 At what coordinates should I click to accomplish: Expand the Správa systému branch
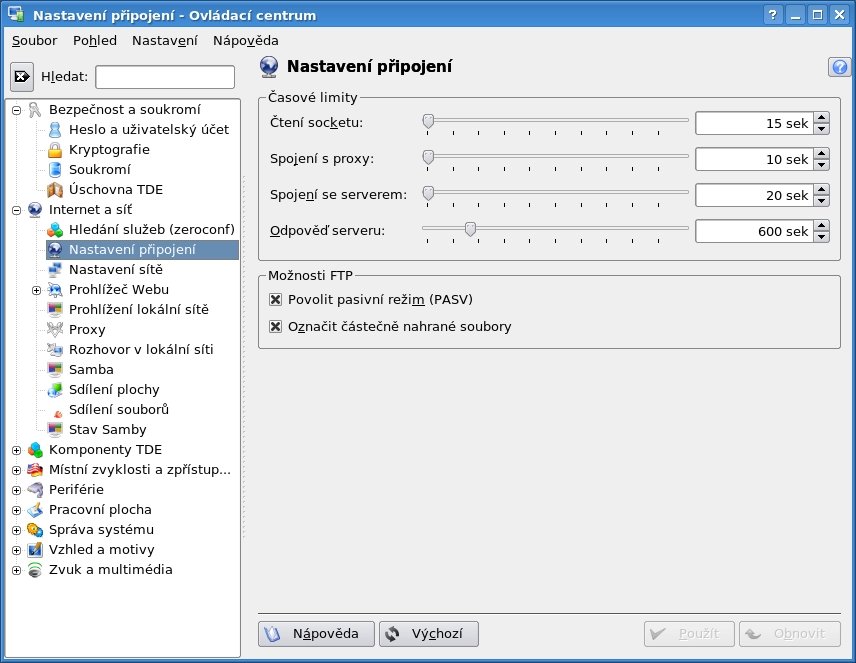pyautogui.click(x=16, y=530)
